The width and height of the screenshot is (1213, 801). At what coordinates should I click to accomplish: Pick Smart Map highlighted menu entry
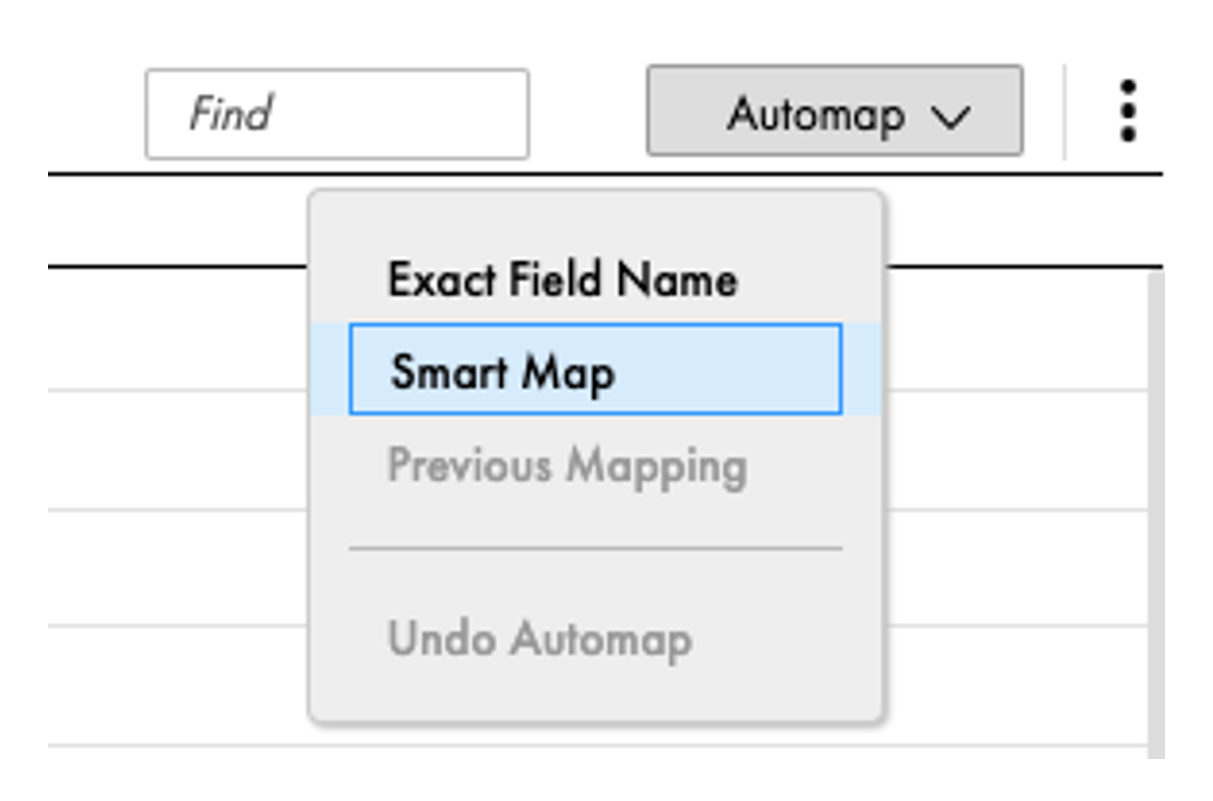tap(595, 370)
